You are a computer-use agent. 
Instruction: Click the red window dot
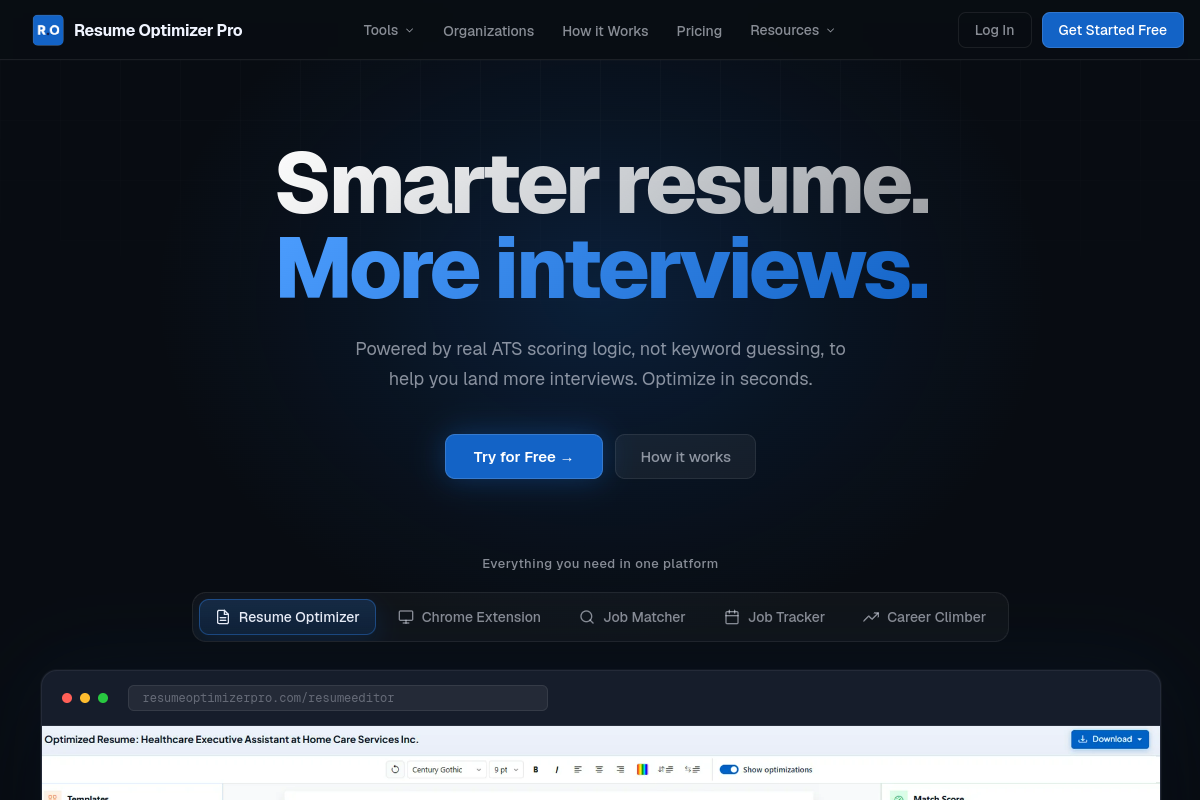pyautogui.click(x=67, y=698)
